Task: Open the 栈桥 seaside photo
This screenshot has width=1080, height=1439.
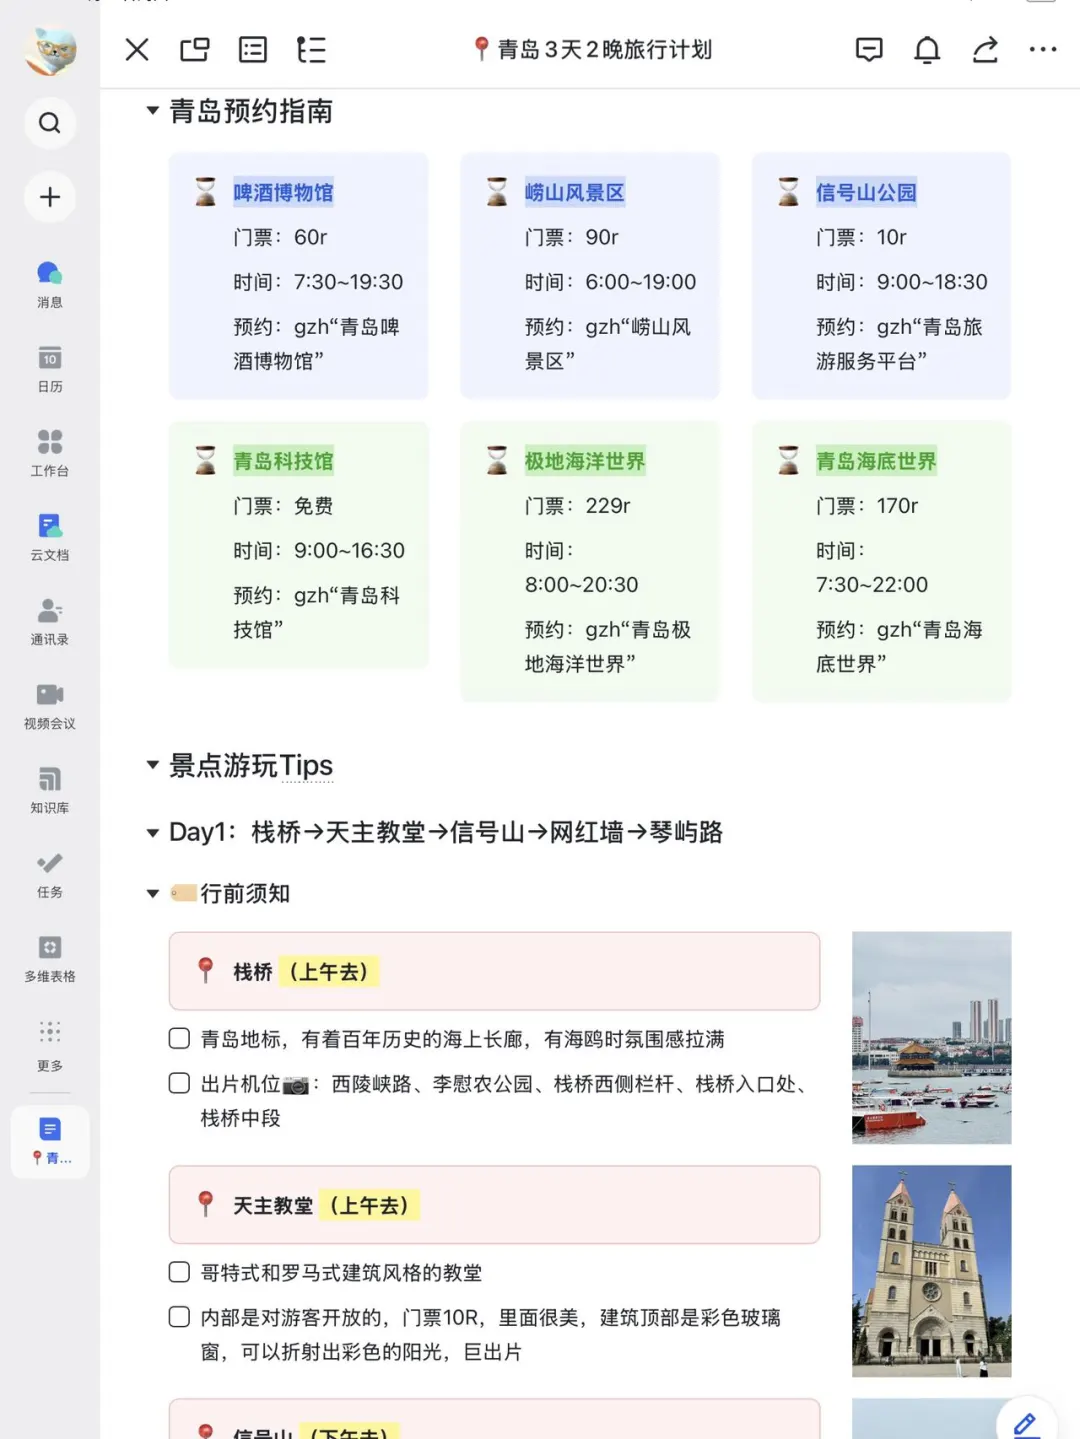Action: coord(931,1037)
